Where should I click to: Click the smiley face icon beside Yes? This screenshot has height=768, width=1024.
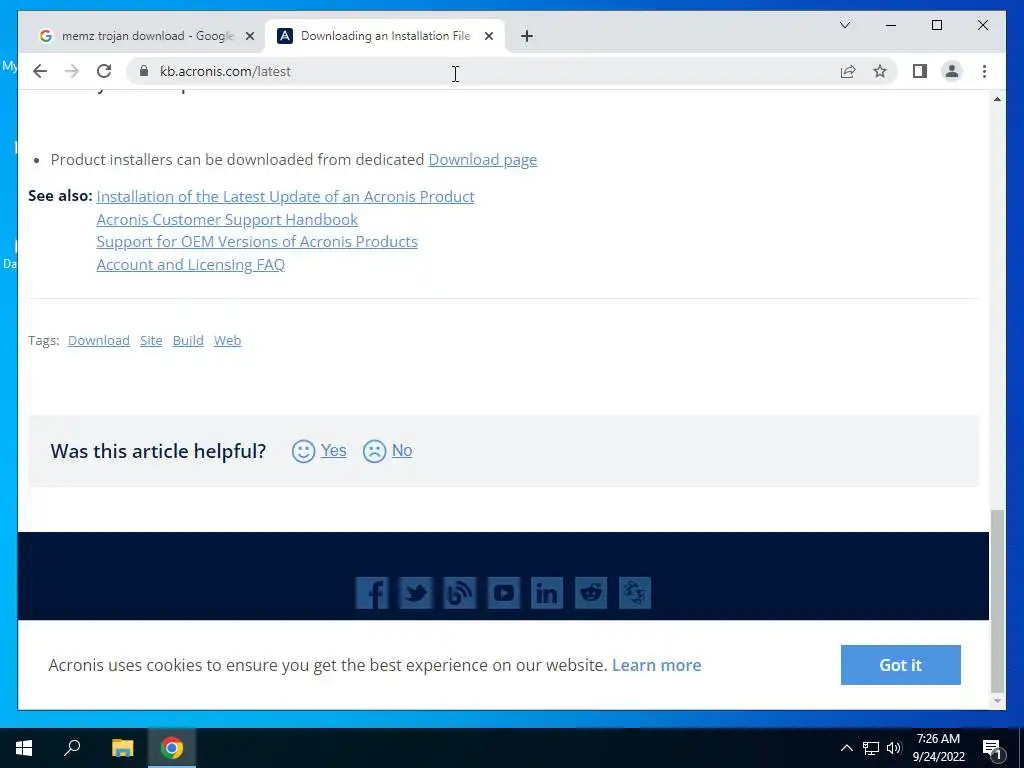pyautogui.click(x=303, y=451)
